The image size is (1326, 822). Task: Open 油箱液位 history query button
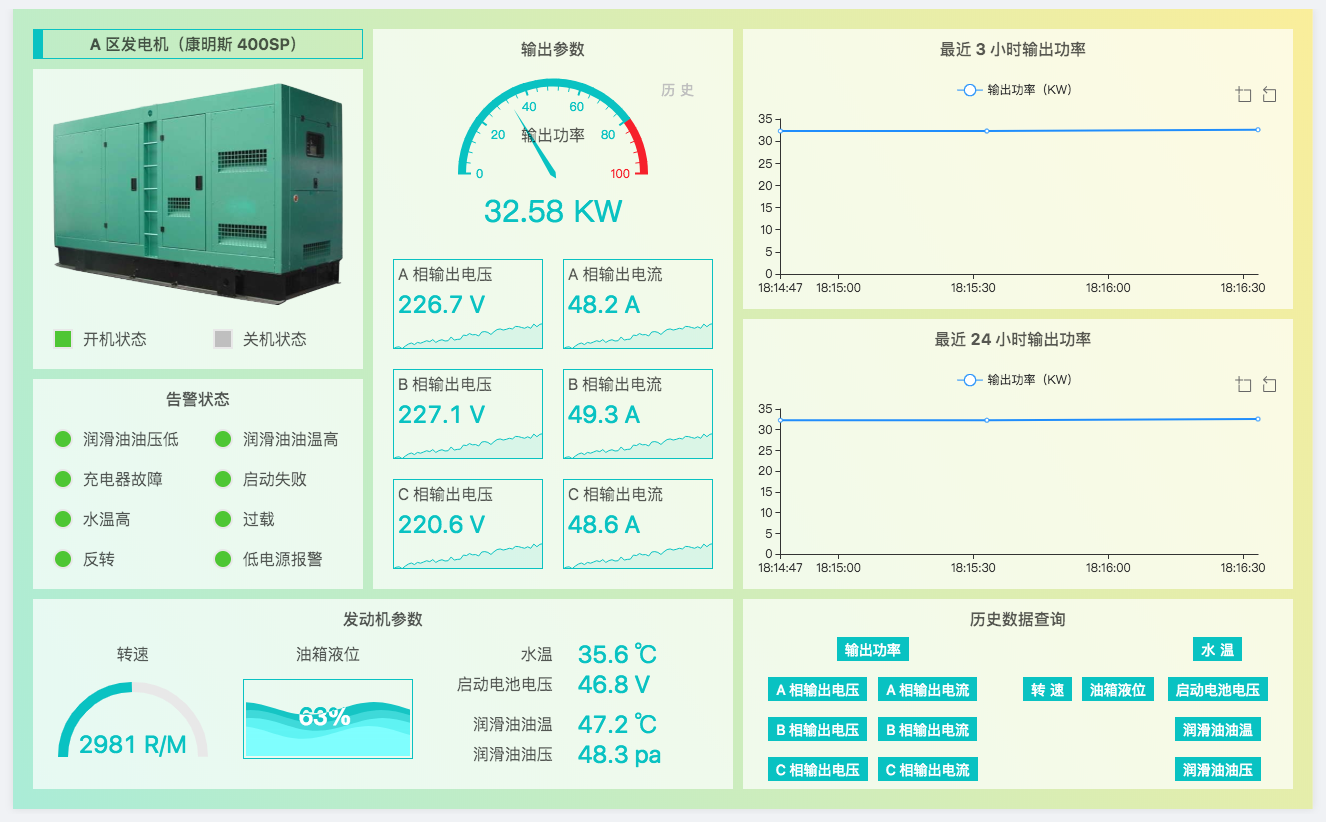(1118, 690)
